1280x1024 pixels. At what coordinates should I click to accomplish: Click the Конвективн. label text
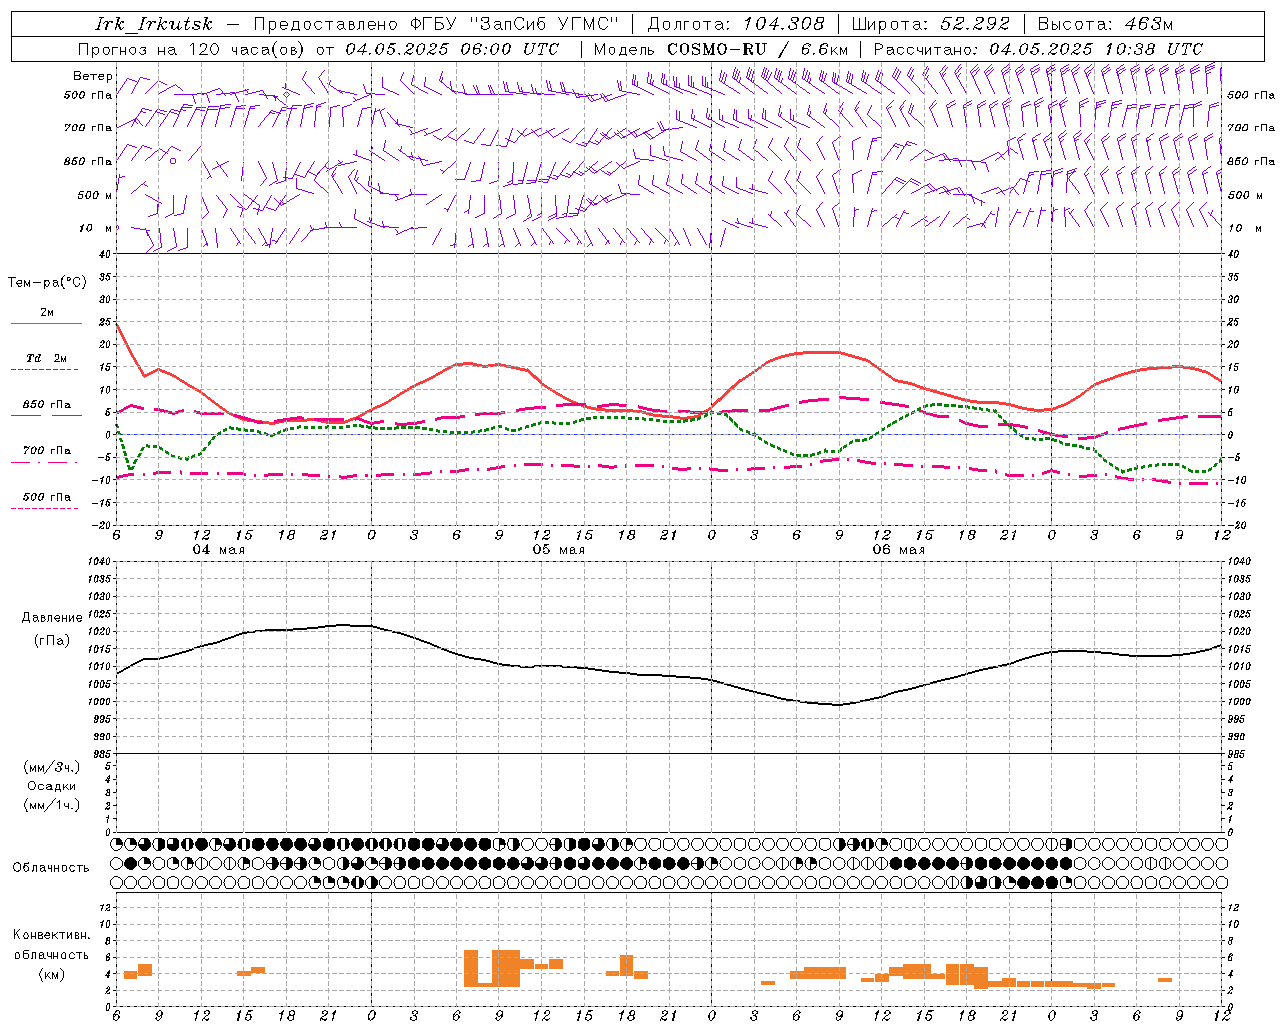pyautogui.click(x=51, y=936)
